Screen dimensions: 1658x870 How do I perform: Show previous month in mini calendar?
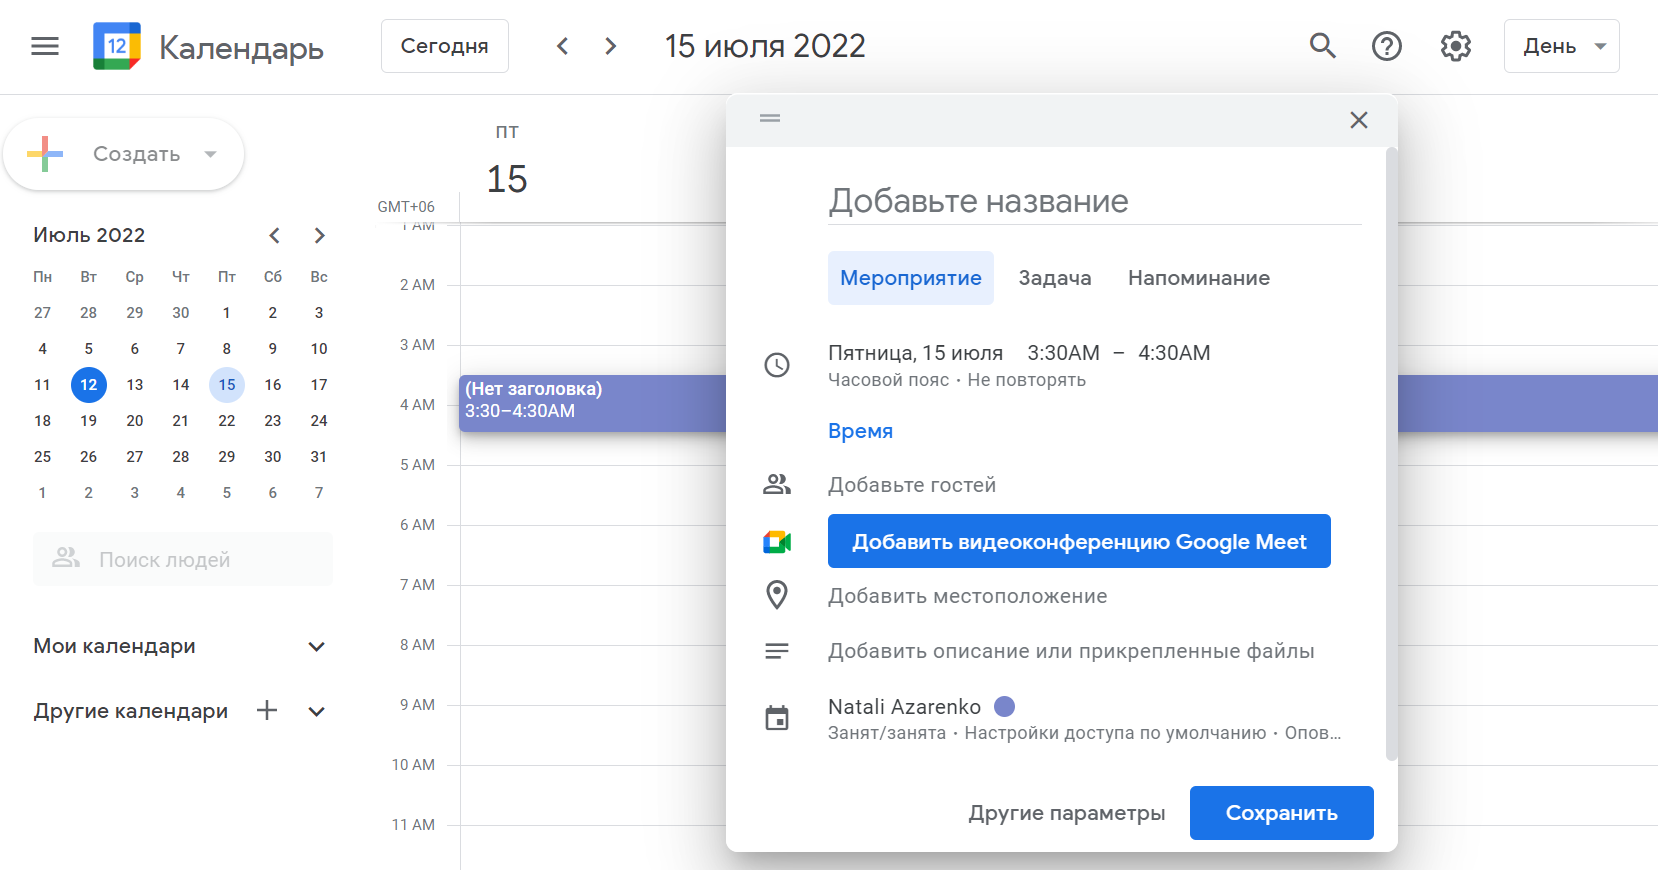point(274,236)
